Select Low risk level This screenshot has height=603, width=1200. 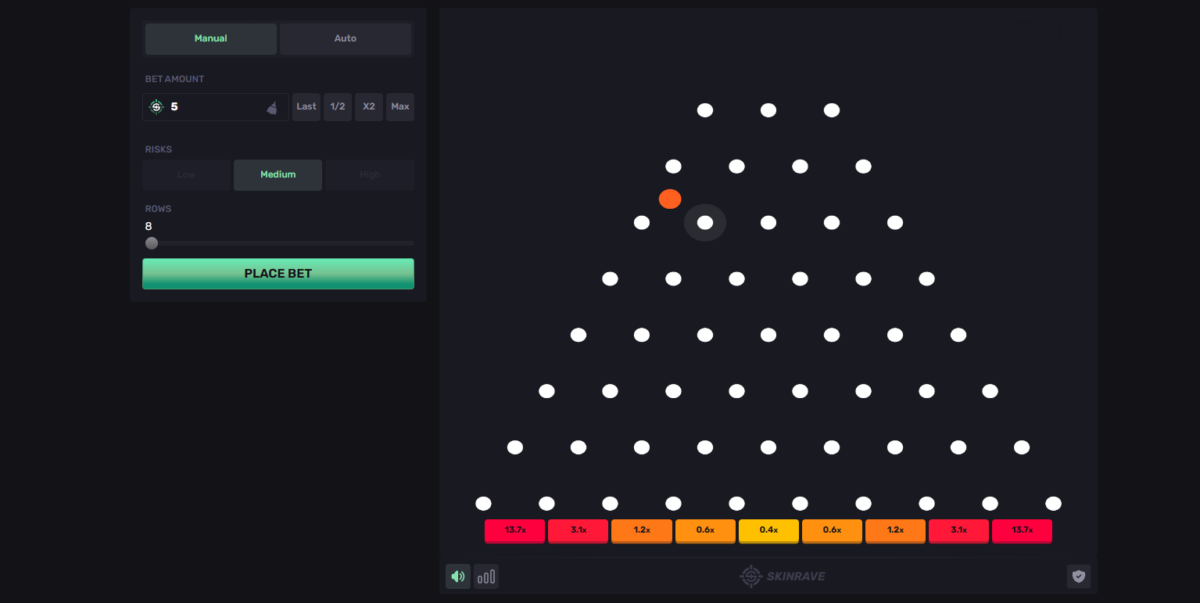tap(187, 175)
